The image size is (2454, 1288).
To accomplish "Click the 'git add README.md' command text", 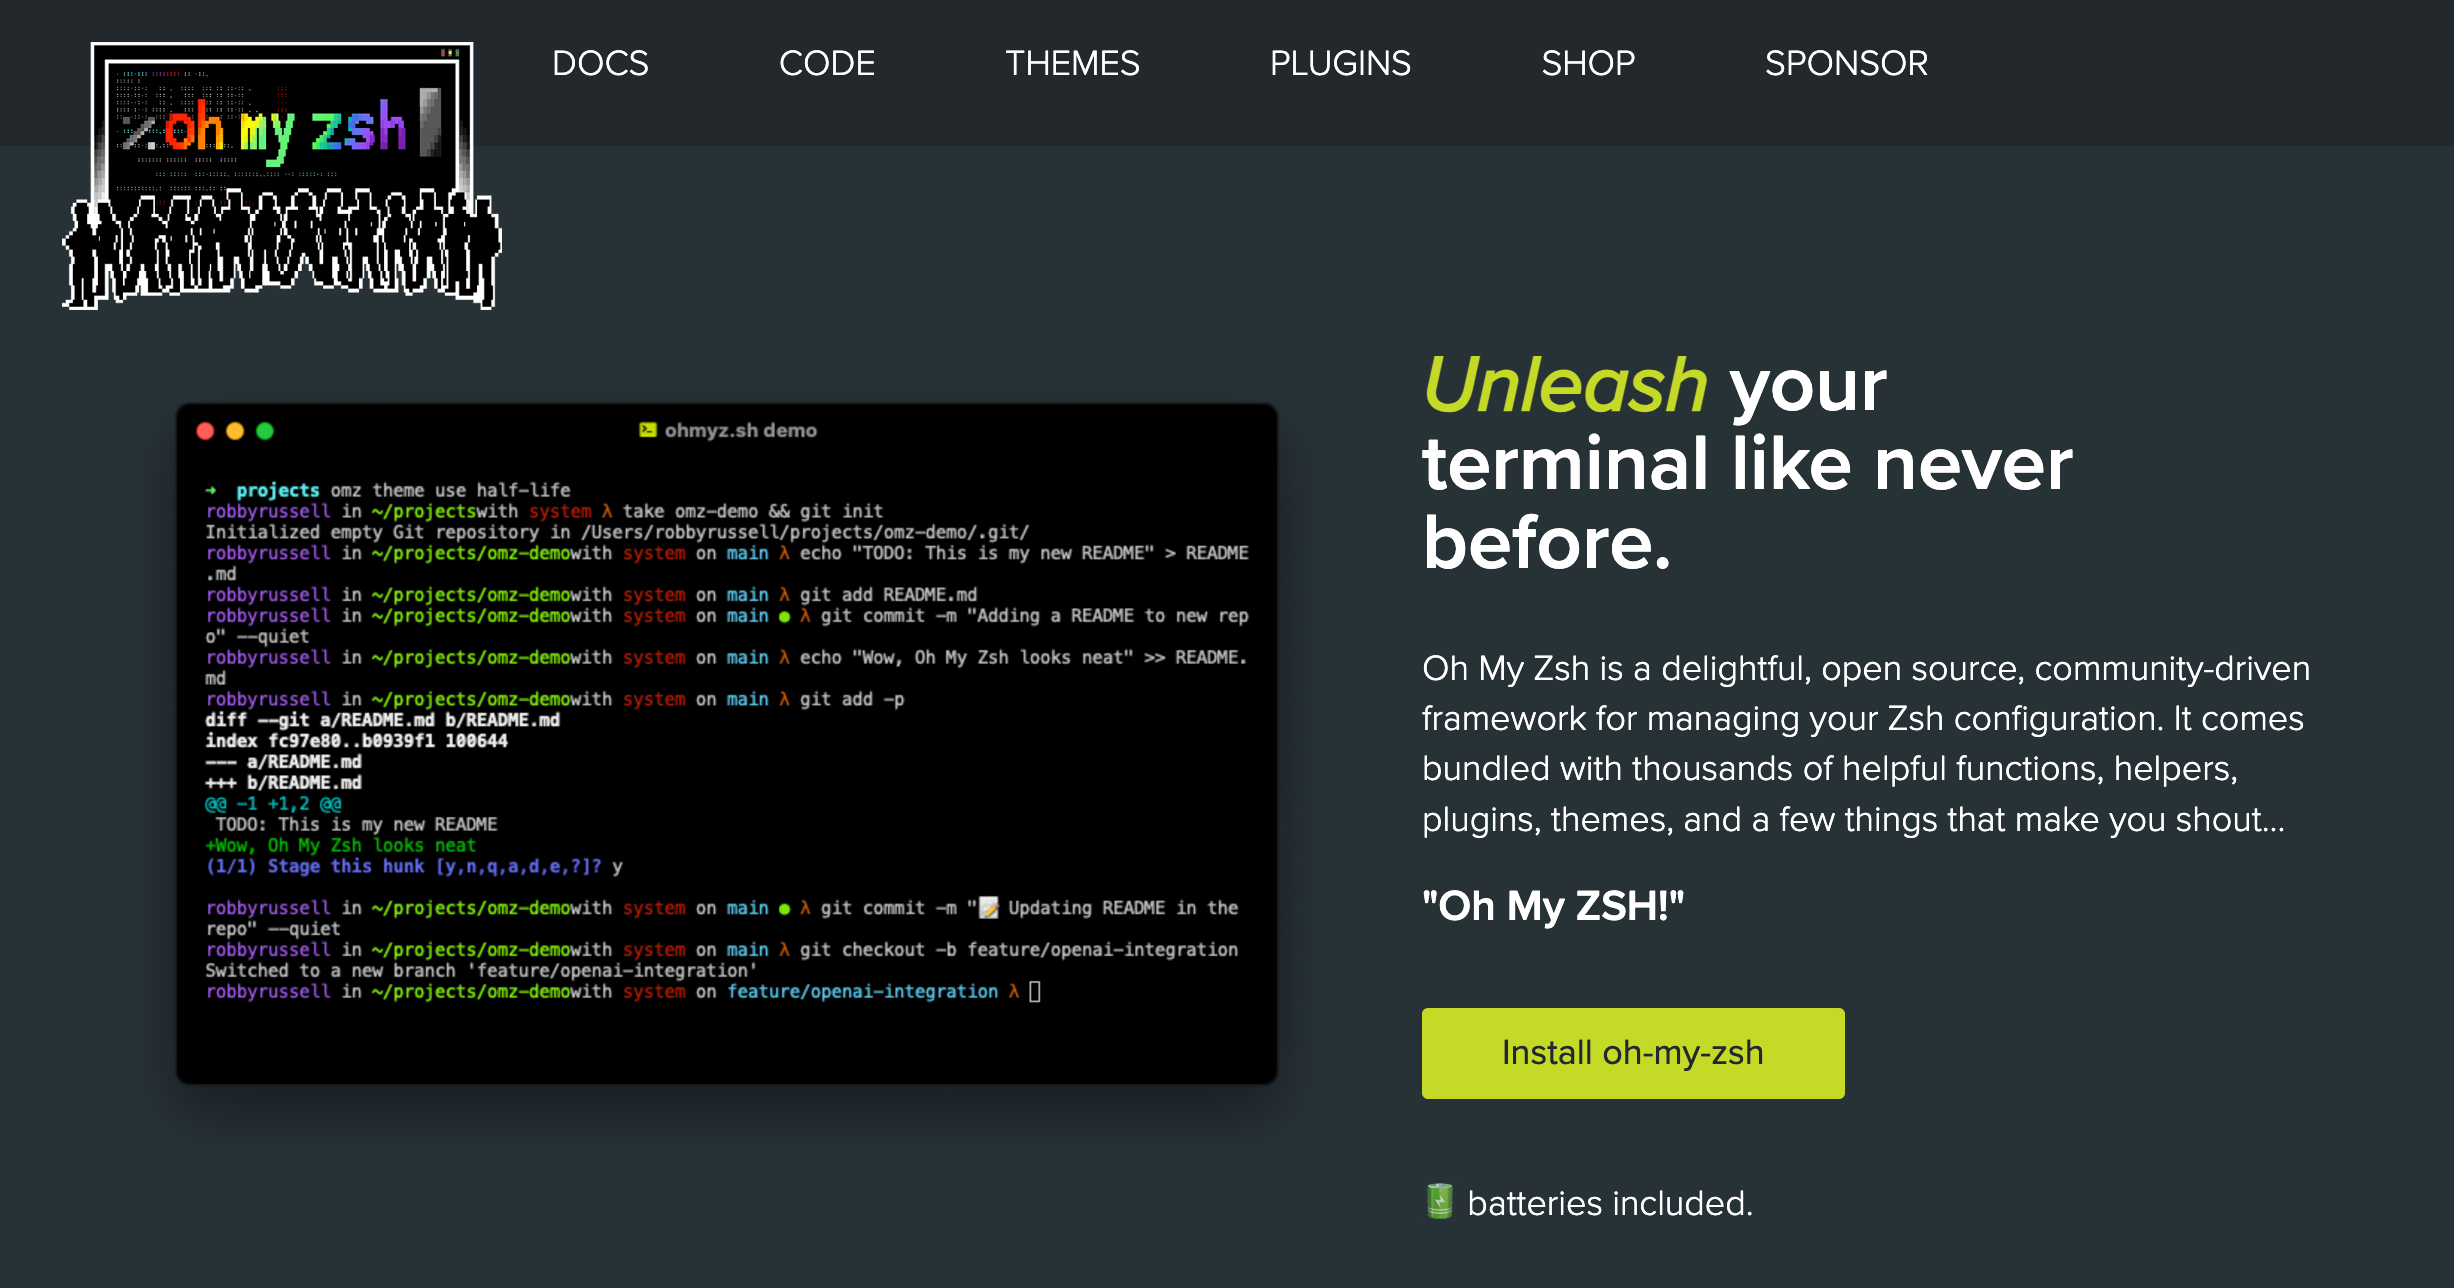I will (888, 595).
